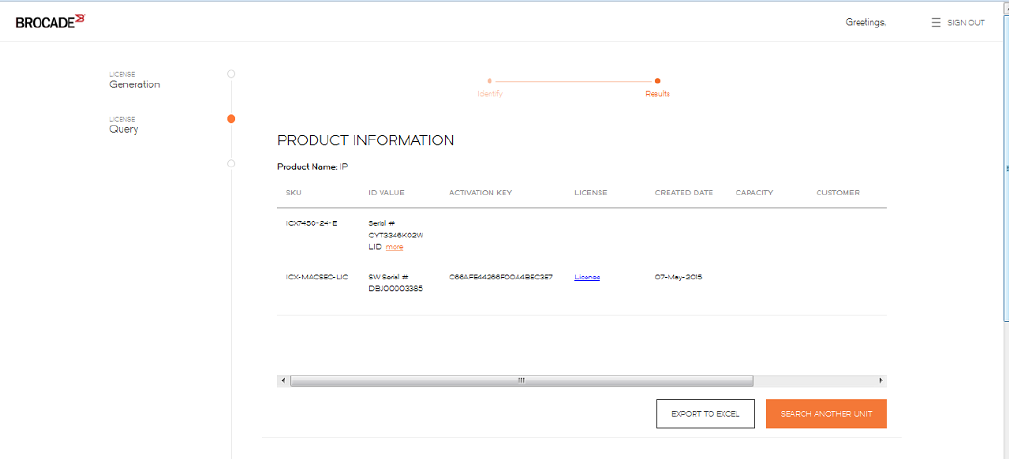Select the created date 07-May-2015

[678, 277]
